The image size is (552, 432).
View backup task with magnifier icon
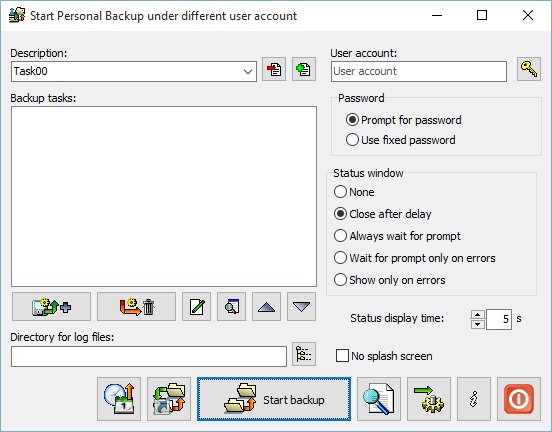(x=231, y=307)
